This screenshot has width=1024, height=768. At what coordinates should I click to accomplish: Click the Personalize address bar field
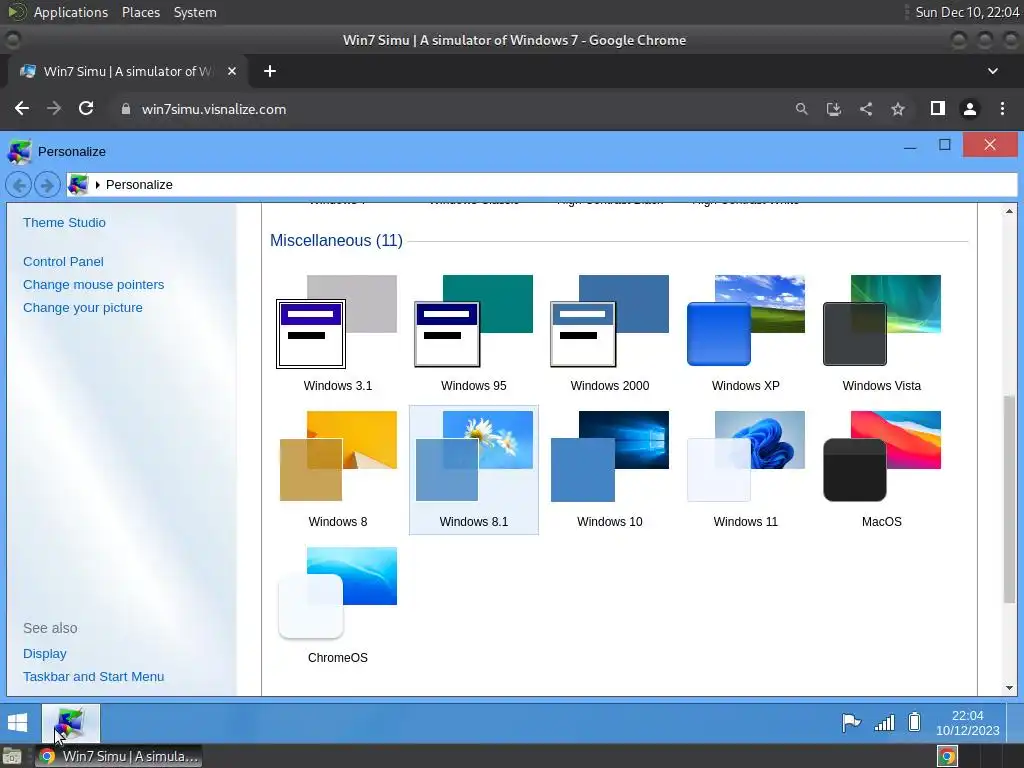541,185
